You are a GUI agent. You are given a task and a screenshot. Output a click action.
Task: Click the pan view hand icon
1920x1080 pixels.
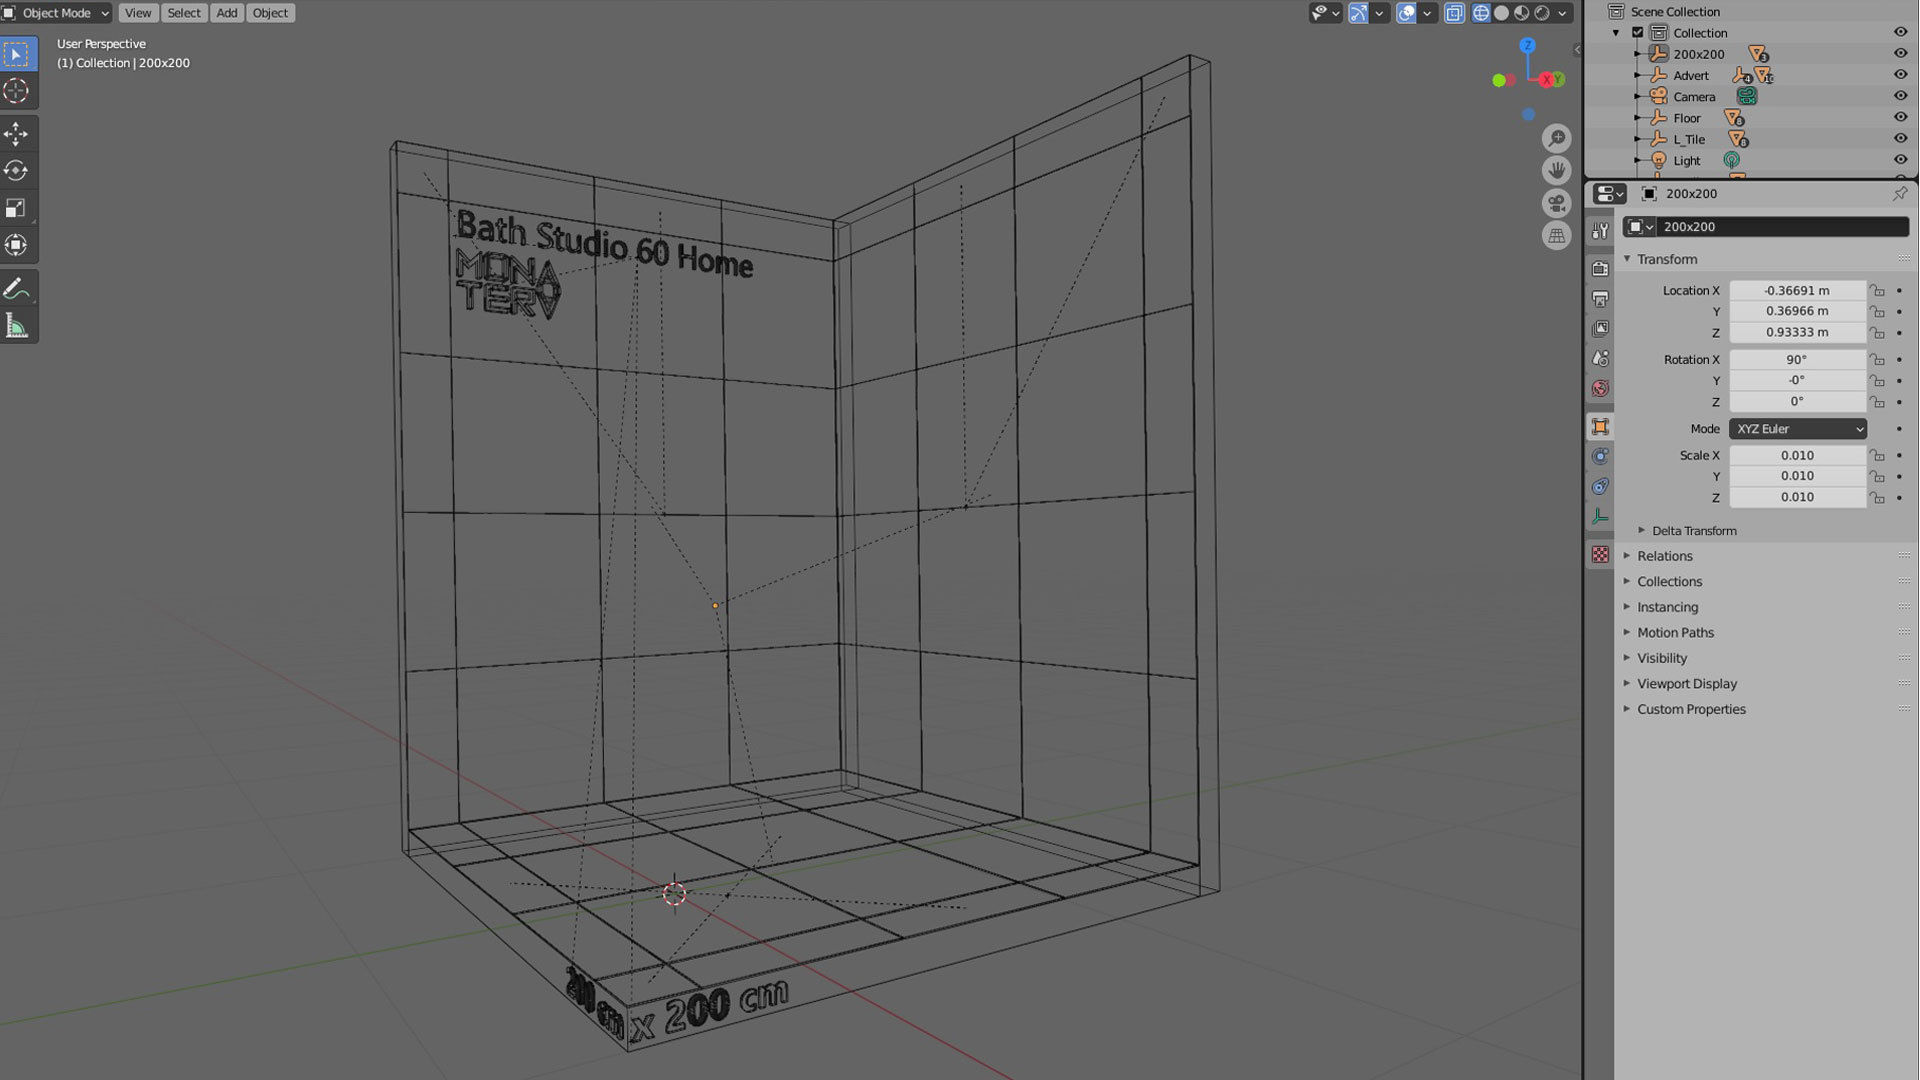(x=1556, y=171)
